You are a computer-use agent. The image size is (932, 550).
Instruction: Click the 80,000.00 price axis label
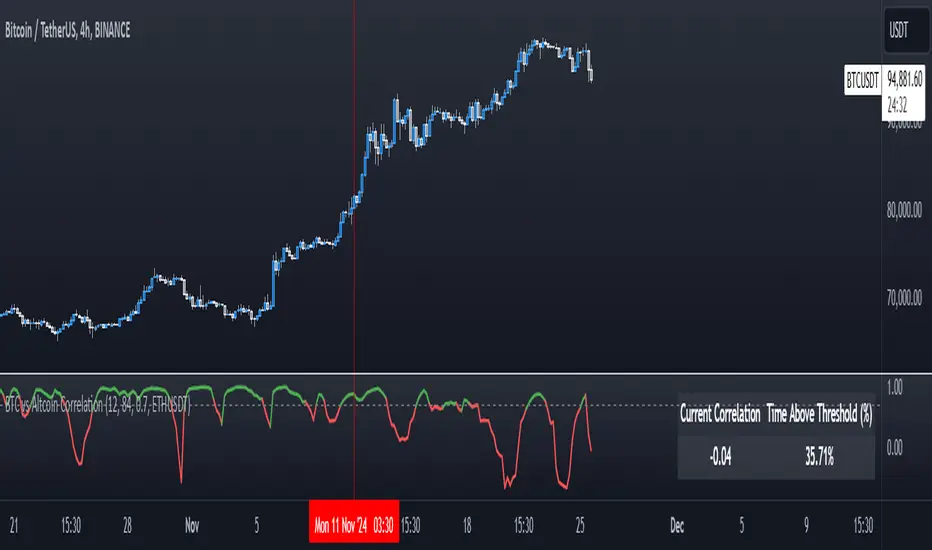(x=904, y=210)
